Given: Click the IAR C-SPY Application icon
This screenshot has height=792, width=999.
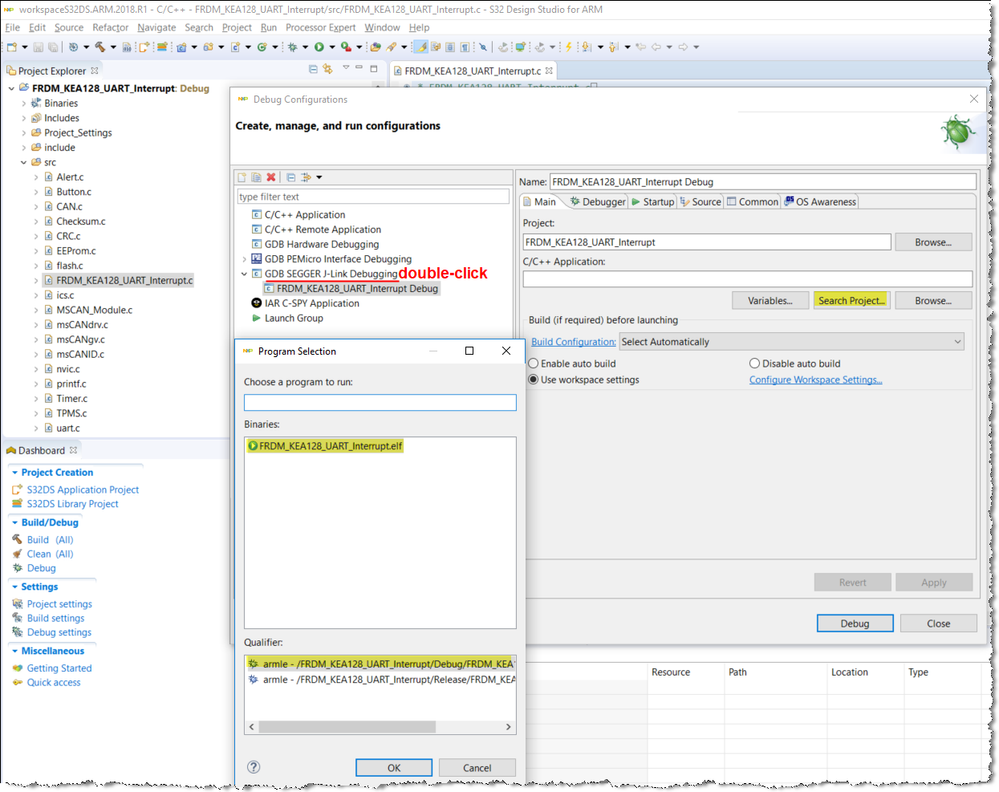Looking at the screenshot, I should 256,303.
